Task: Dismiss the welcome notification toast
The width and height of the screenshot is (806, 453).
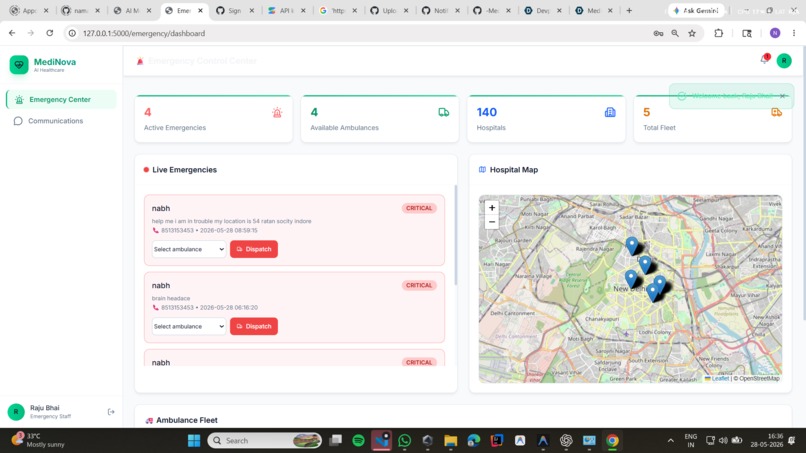Action: [x=782, y=96]
